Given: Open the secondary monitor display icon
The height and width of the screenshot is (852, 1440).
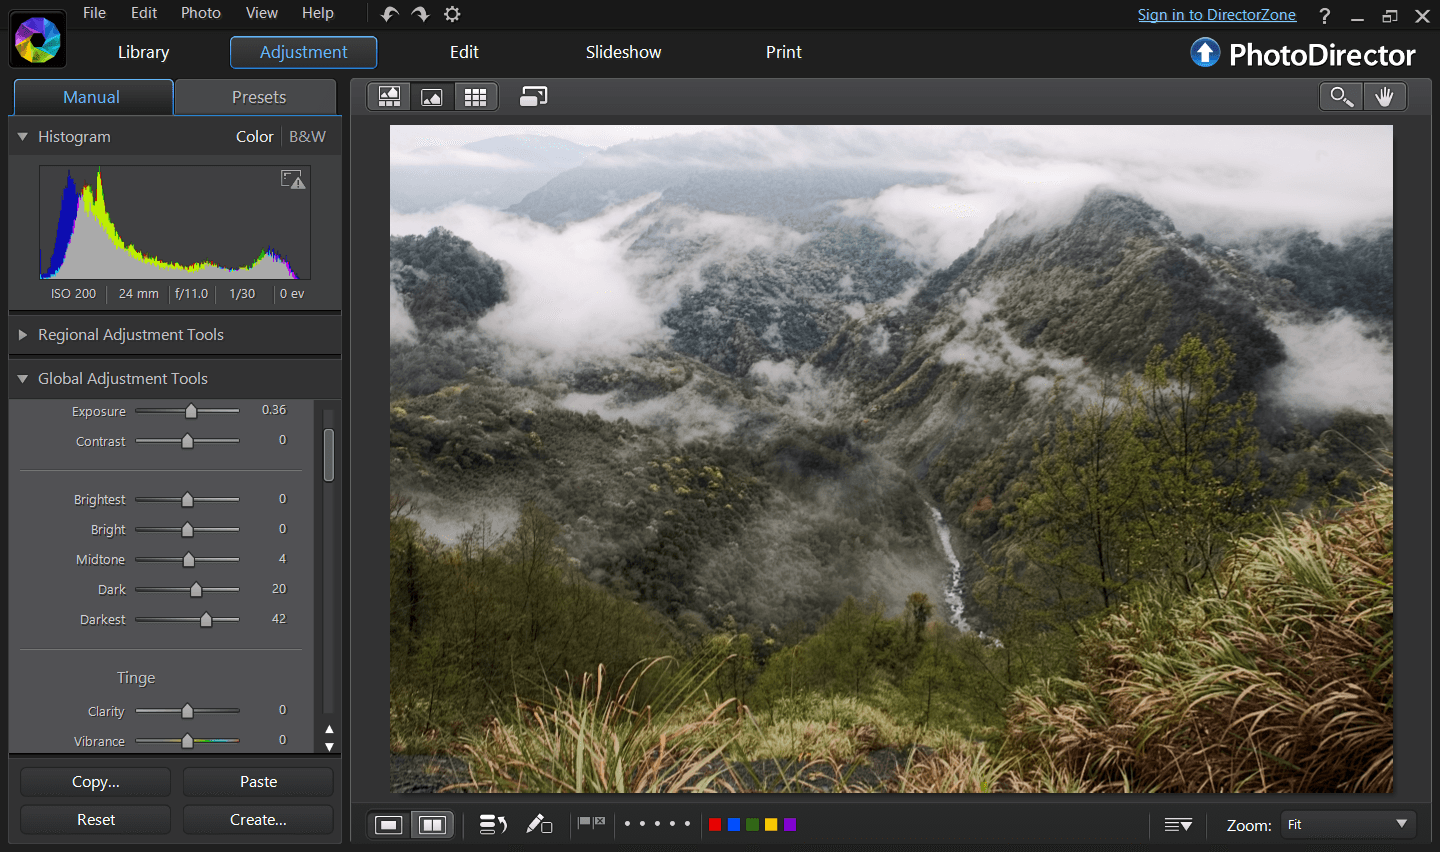Looking at the screenshot, I should tap(534, 97).
